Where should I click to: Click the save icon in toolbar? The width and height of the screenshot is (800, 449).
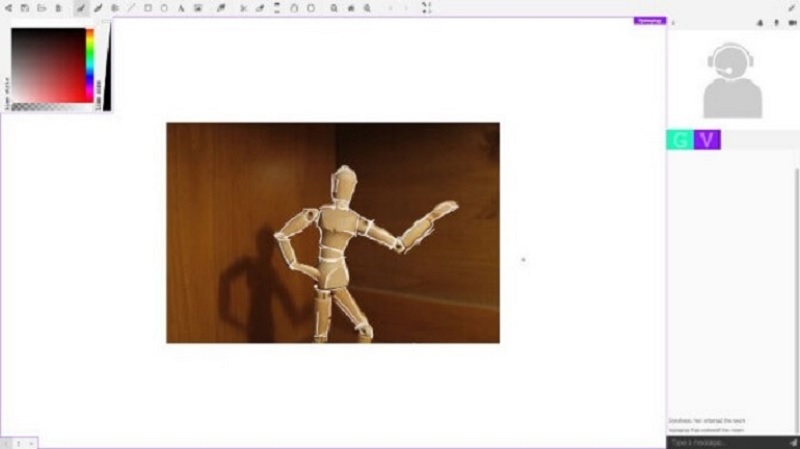[x=24, y=8]
